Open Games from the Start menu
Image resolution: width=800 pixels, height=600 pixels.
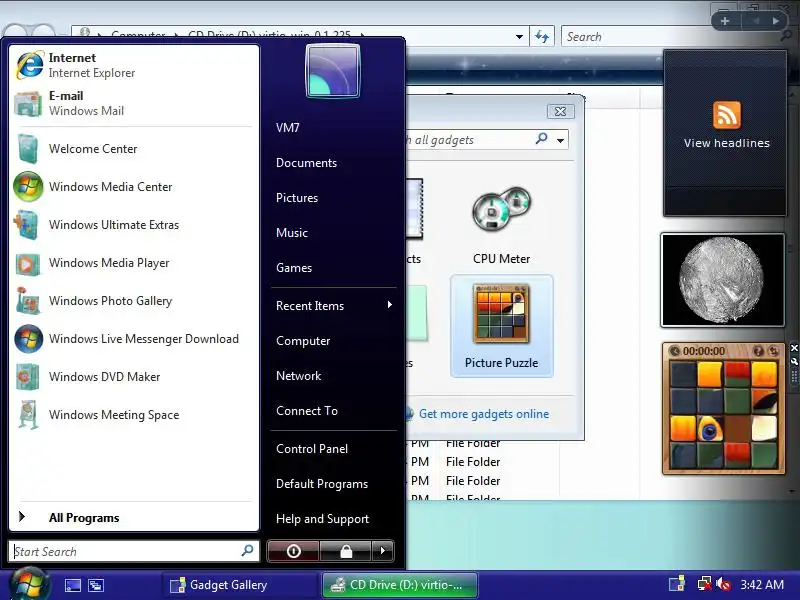294,268
